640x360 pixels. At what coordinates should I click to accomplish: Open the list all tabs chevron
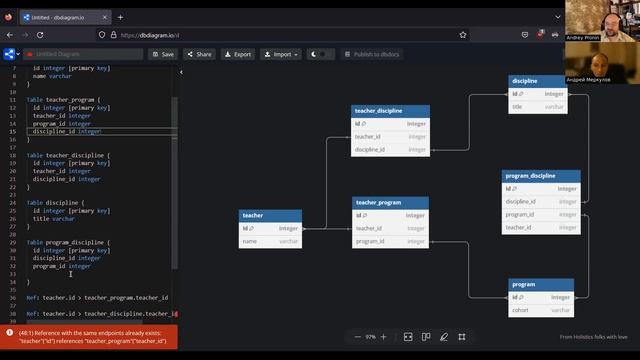[x=558, y=17]
